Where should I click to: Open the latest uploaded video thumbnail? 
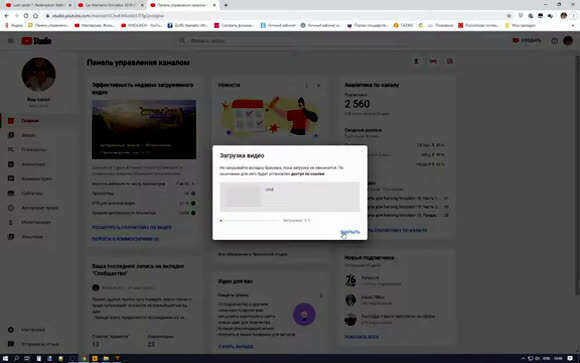[x=144, y=129]
